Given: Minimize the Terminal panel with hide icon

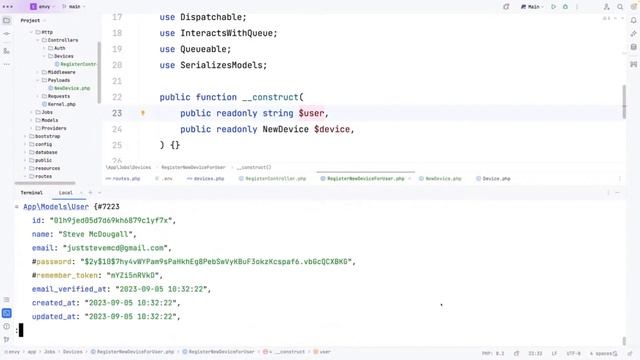Looking at the screenshot, I should click(618, 193).
